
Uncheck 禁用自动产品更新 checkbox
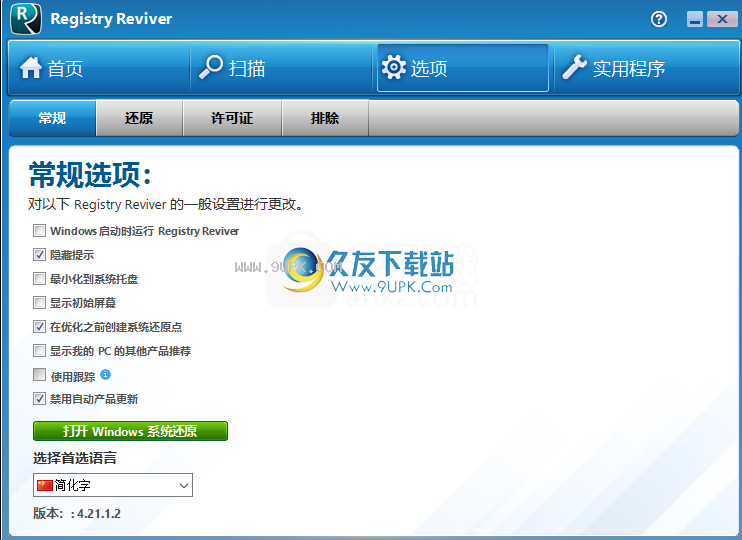click(39, 399)
